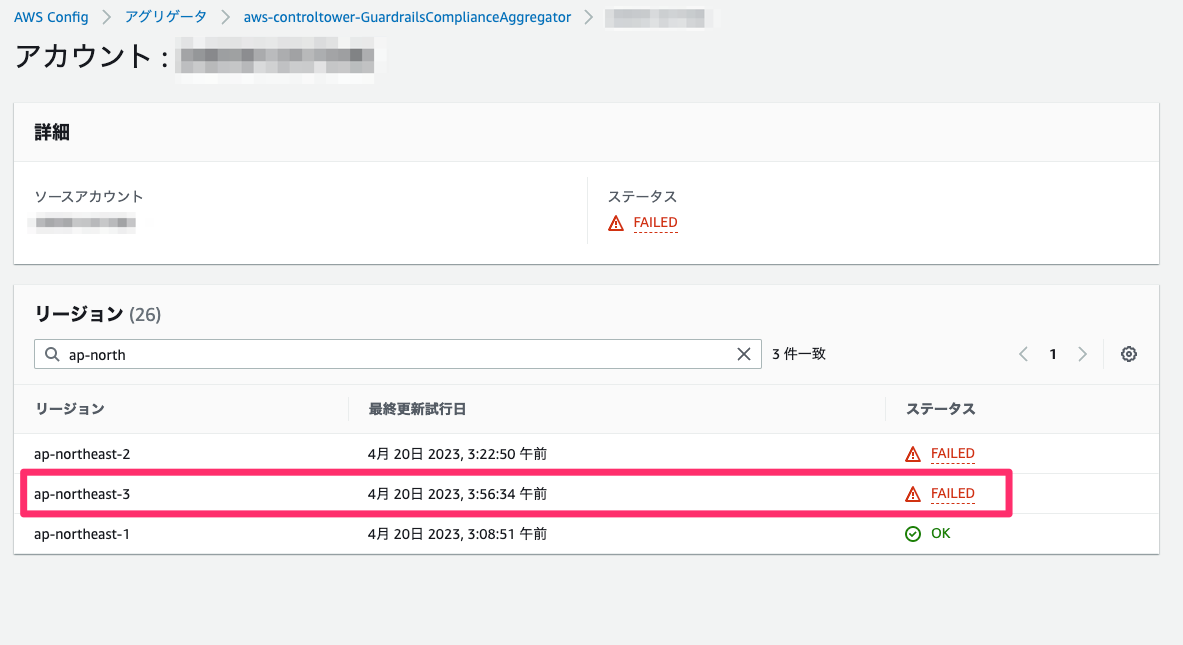1183x645 pixels.
Task: Click the FAILED status for ap-northeast-3
Action: (x=953, y=493)
